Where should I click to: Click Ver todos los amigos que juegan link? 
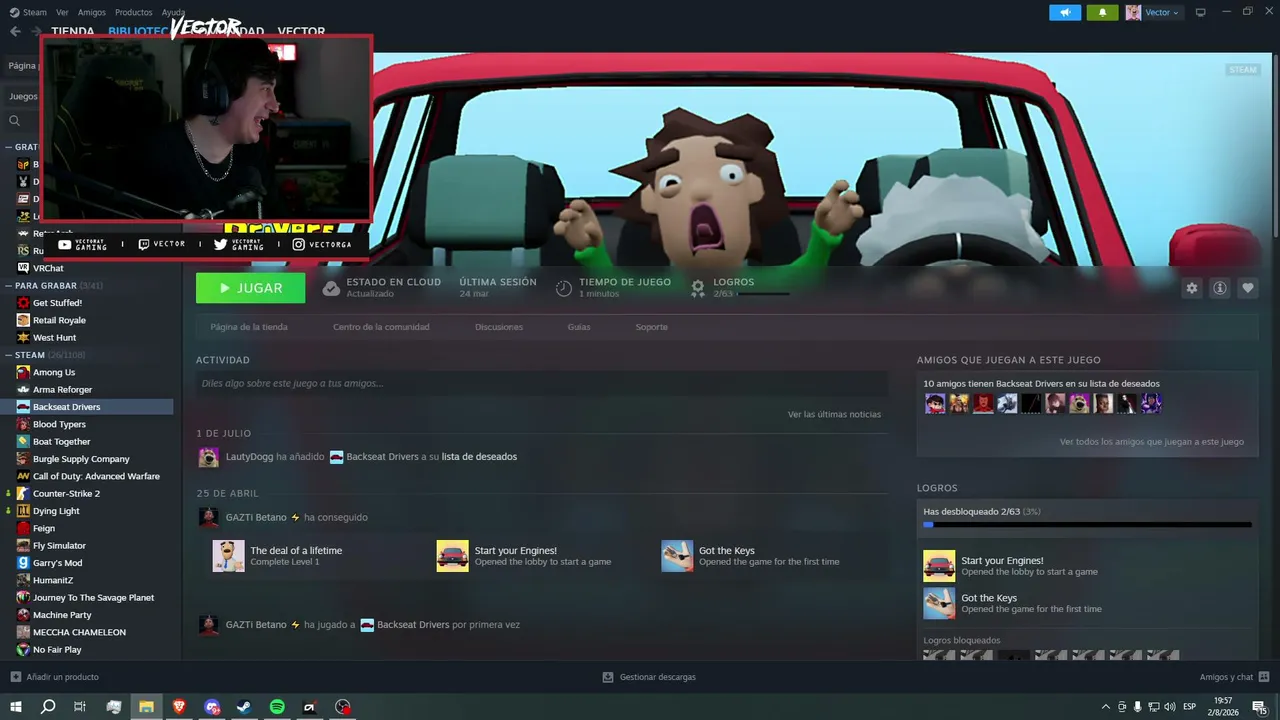point(1152,442)
